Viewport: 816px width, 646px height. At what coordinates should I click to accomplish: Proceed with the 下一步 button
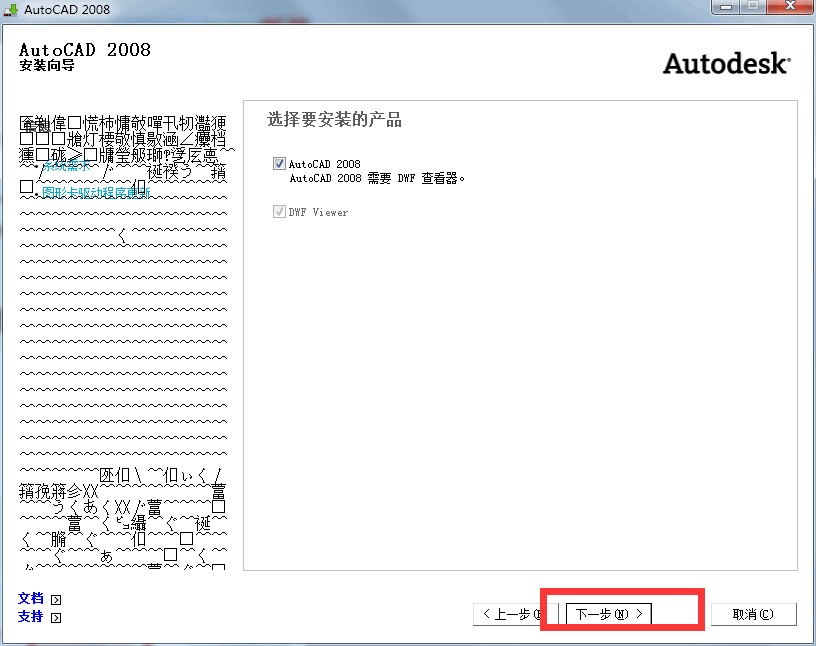click(608, 614)
